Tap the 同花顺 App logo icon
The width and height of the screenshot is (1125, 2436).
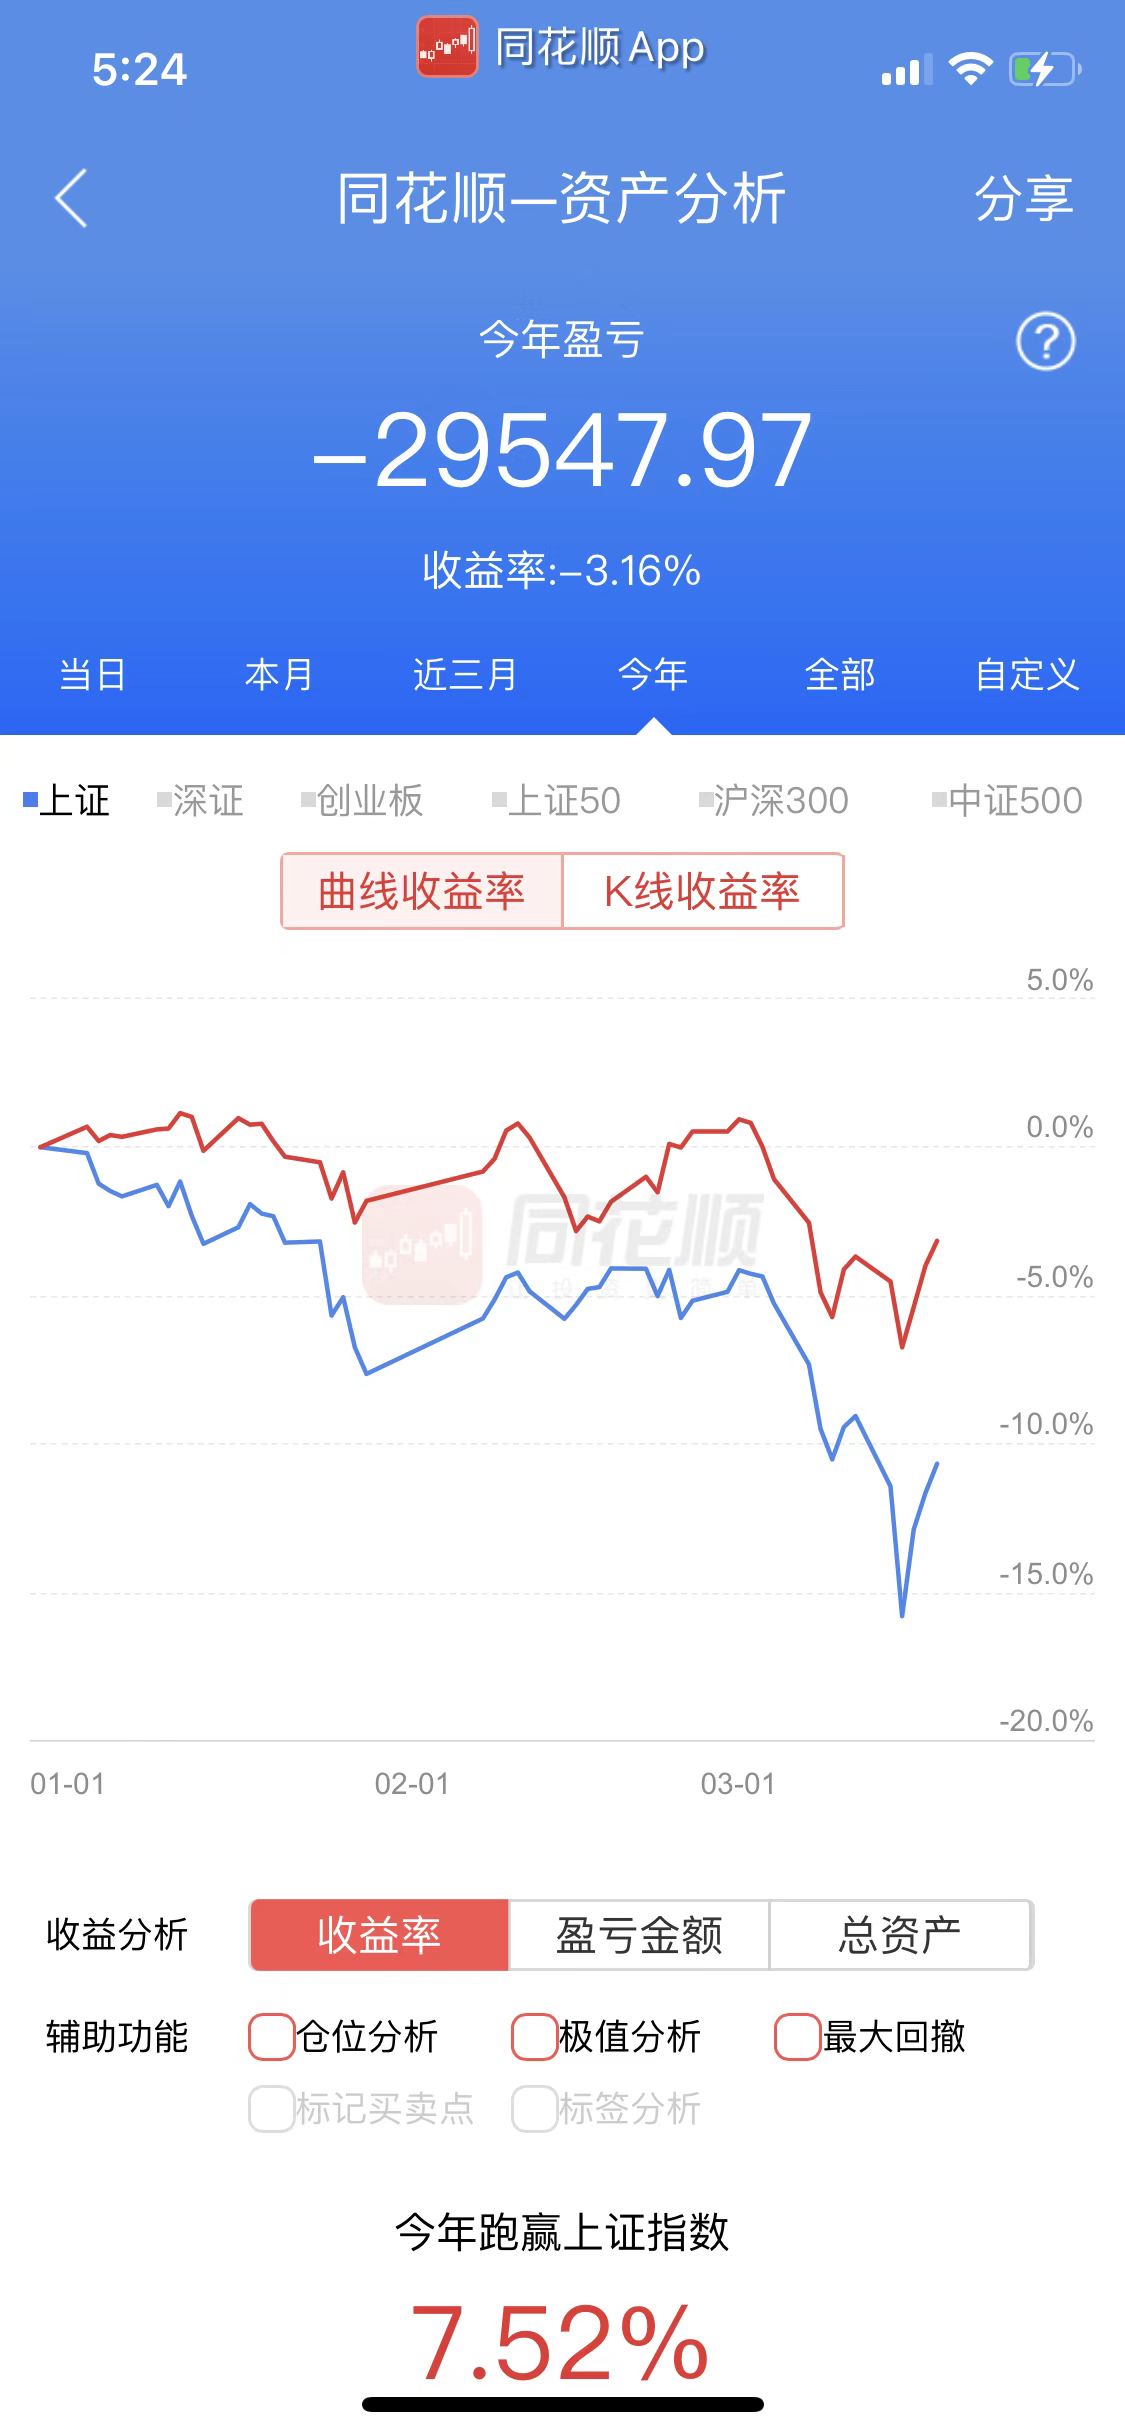[446, 47]
